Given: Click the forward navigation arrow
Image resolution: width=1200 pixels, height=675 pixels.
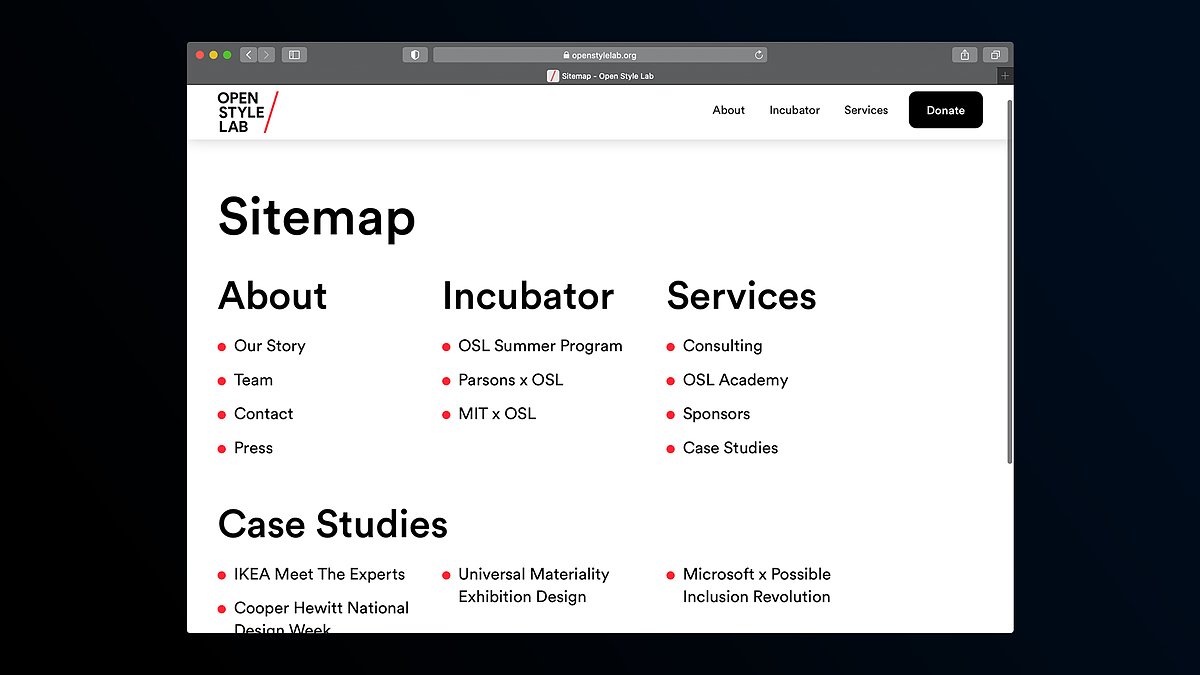Looking at the screenshot, I should click(x=266, y=55).
